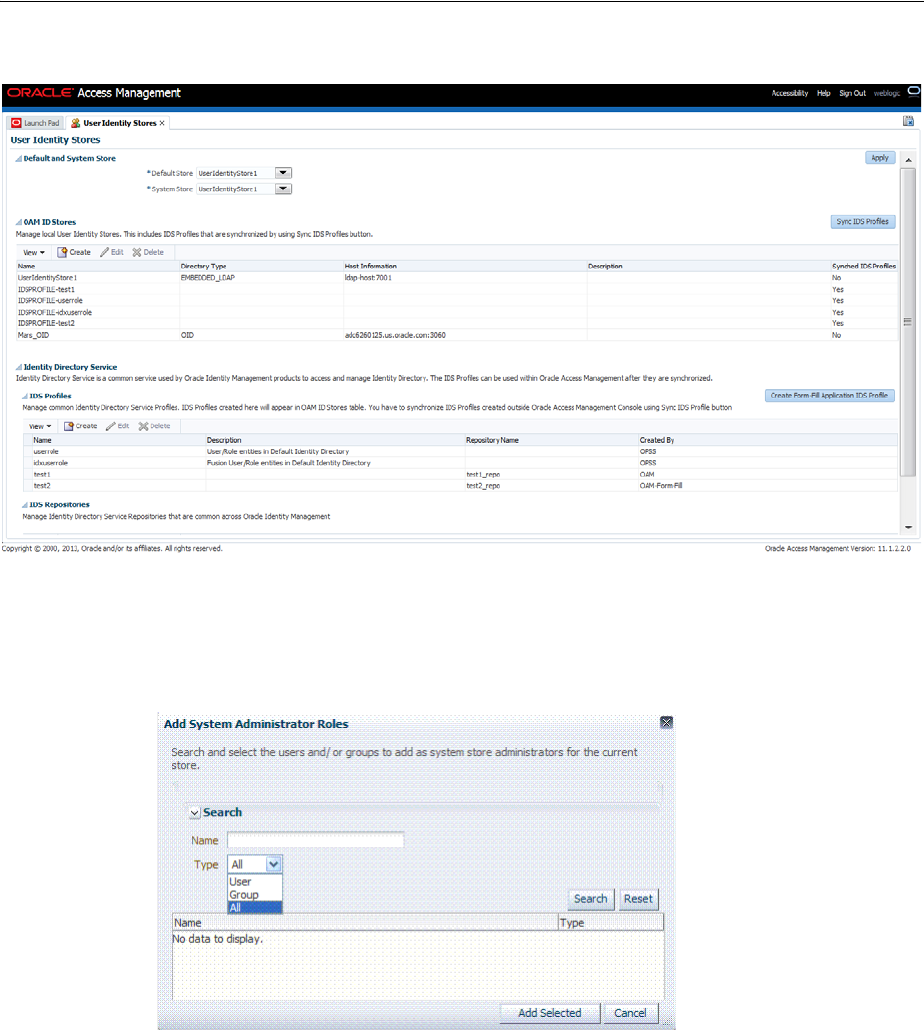Viewport: 924px width, 1030px height.
Task: Select the IDSPROFILE-test1 row
Action: pyautogui.click(x=456, y=290)
